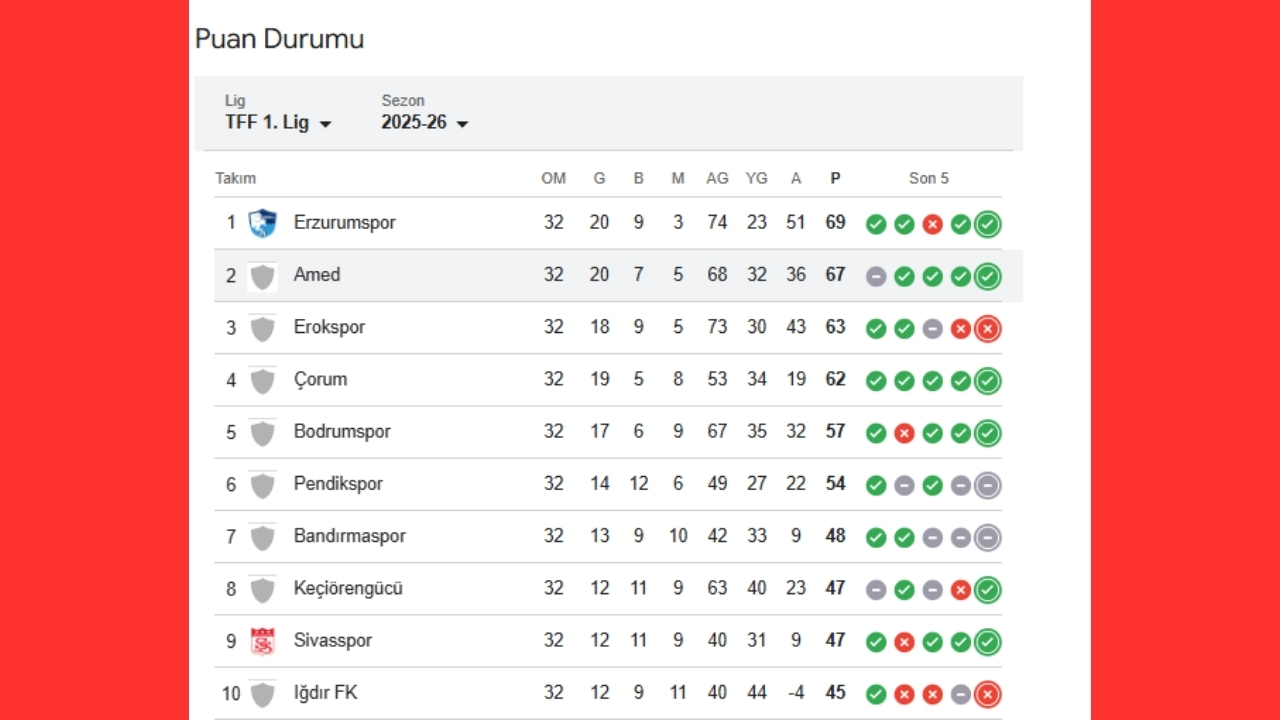The width and height of the screenshot is (1280, 720).
Task: Click the P points column header
Action: click(x=835, y=178)
